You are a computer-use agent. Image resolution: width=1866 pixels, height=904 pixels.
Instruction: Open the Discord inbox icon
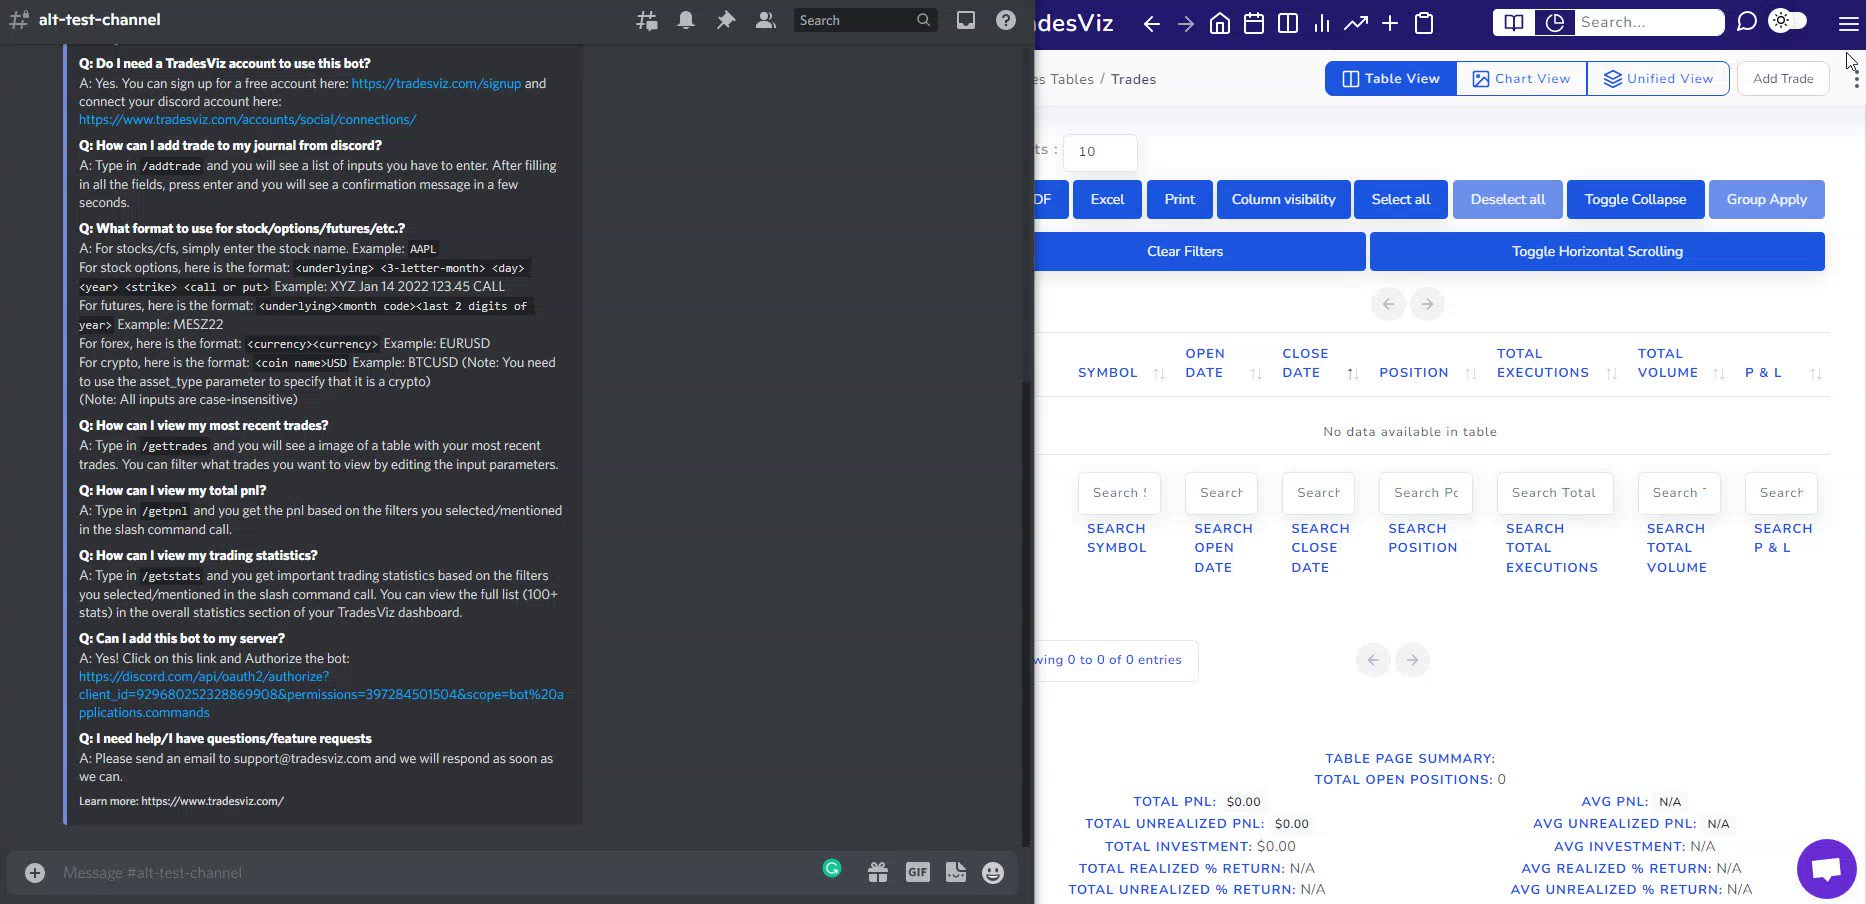[966, 20]
